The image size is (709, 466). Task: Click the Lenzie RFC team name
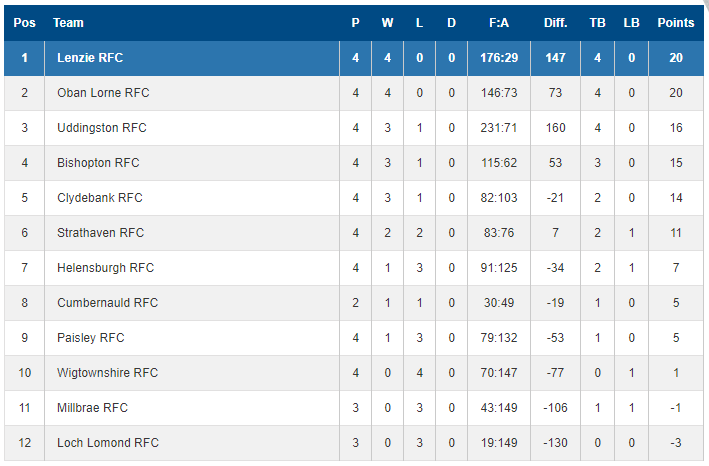pos(90,58)
